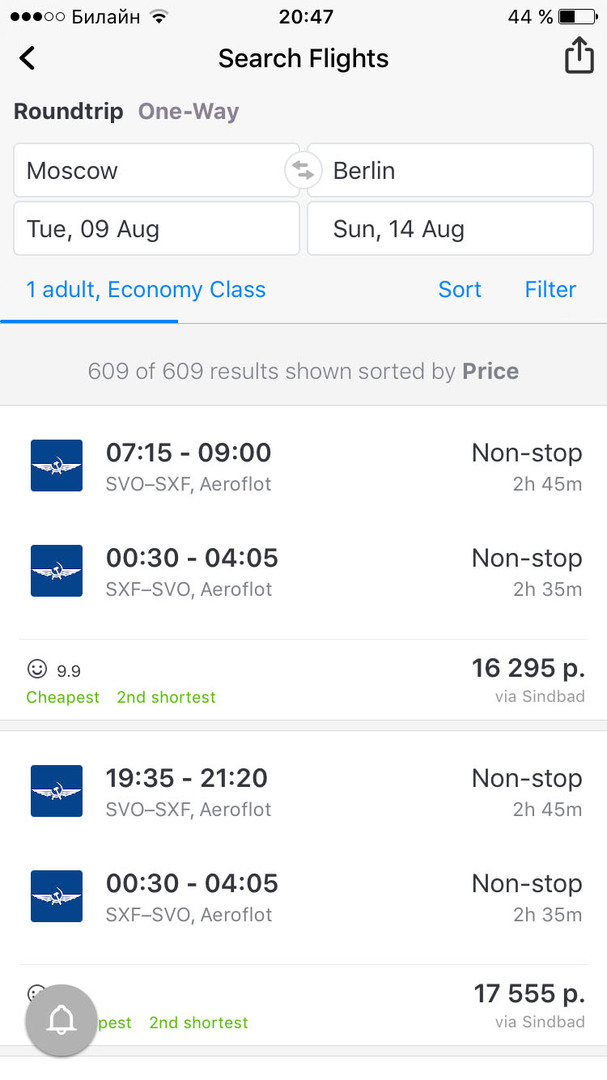
Task: Change 1 adult, Economy Class selection
Action: (x=146, y=289)
